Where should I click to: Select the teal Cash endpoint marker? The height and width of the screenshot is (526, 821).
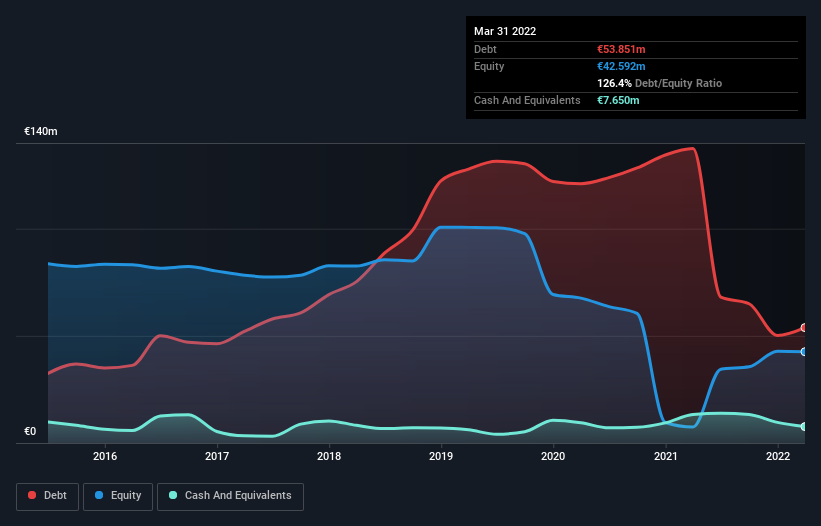[x=804, y=427]
